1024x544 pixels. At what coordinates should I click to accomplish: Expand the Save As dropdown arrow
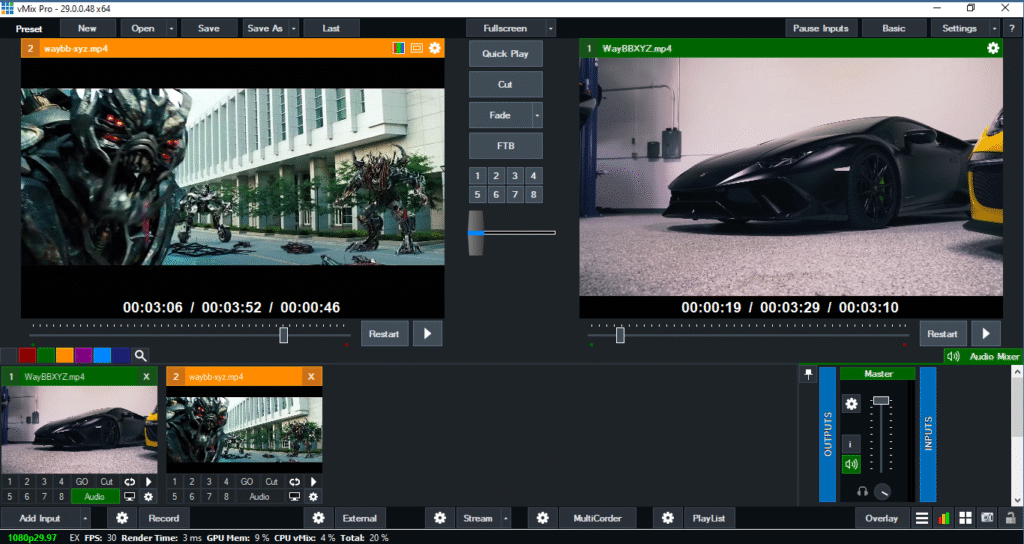coord(294,28)
